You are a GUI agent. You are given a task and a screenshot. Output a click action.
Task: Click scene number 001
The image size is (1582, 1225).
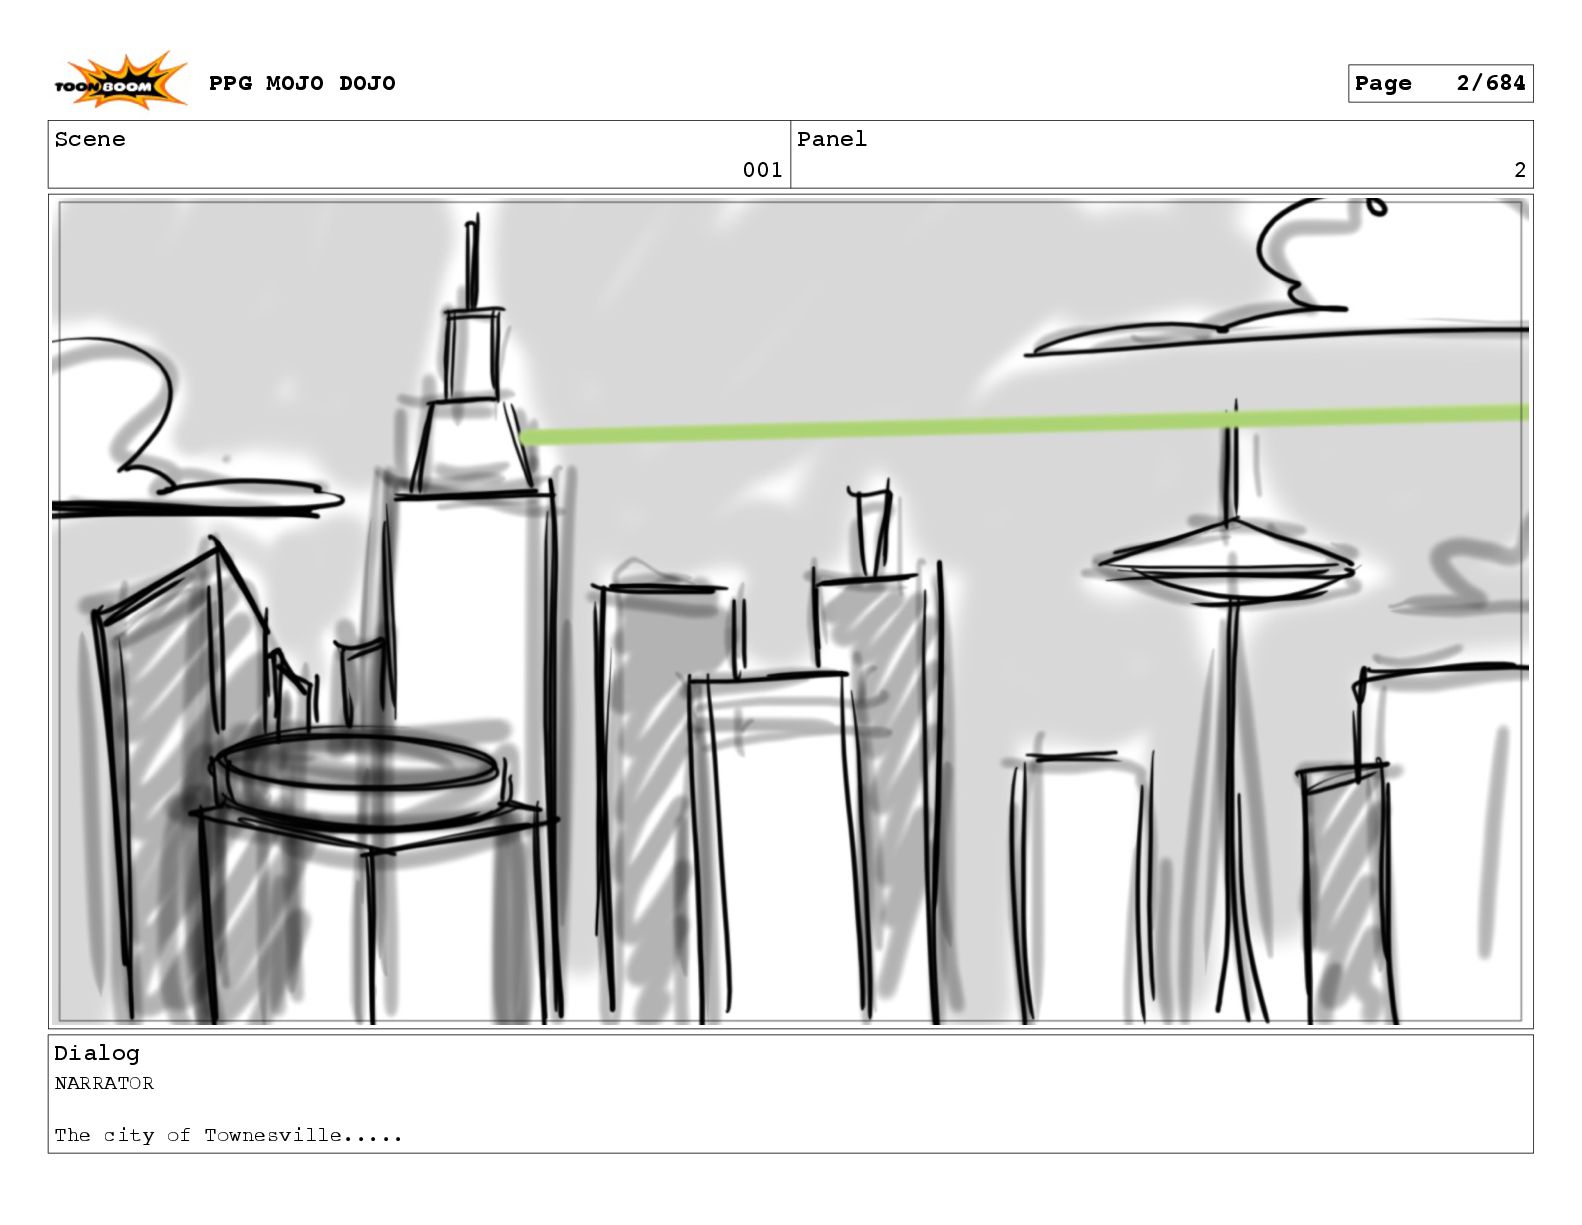click(x=762, y=170)
